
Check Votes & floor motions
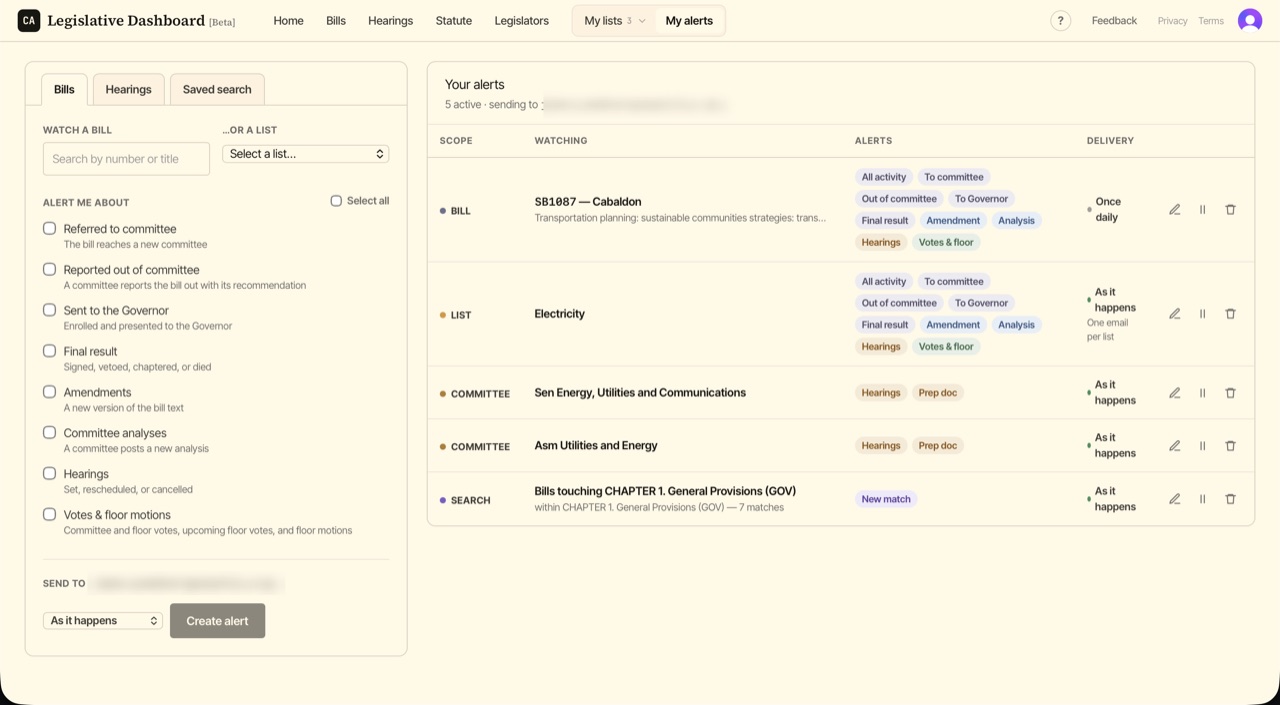[49, 514]
